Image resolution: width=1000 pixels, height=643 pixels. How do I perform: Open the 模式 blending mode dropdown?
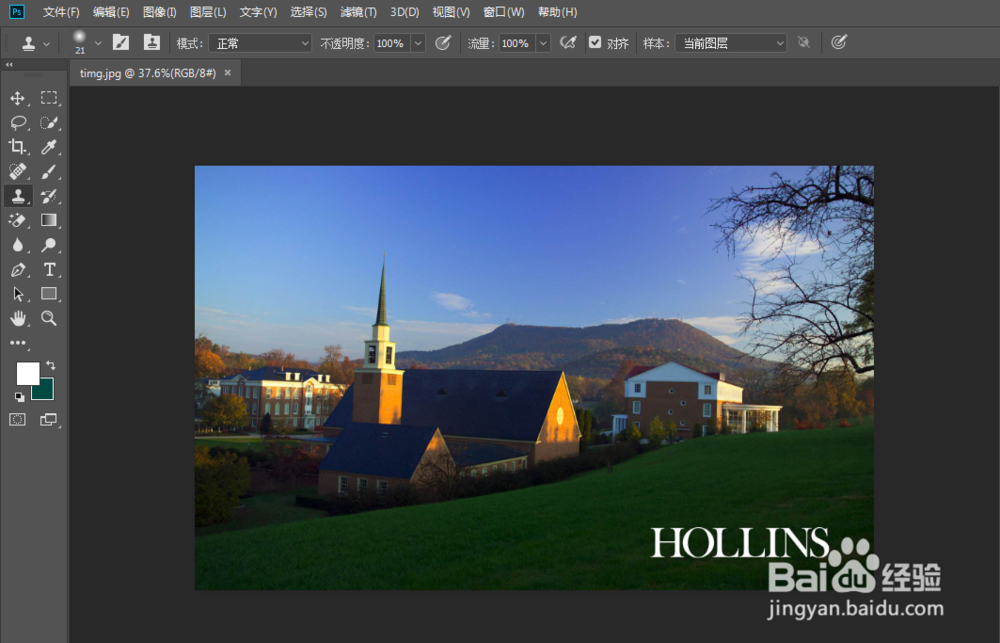(260, 43)
